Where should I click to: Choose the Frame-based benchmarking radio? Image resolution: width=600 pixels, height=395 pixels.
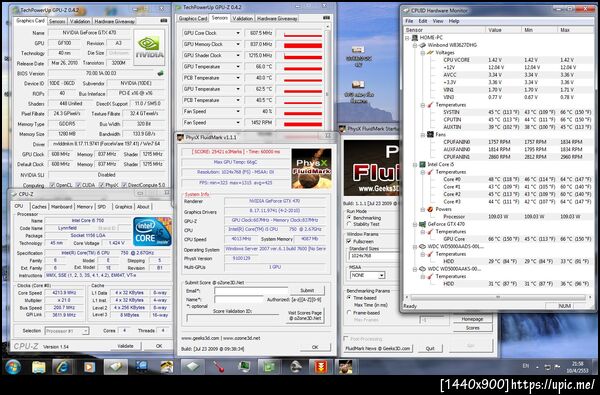click(x=349, y=312)
